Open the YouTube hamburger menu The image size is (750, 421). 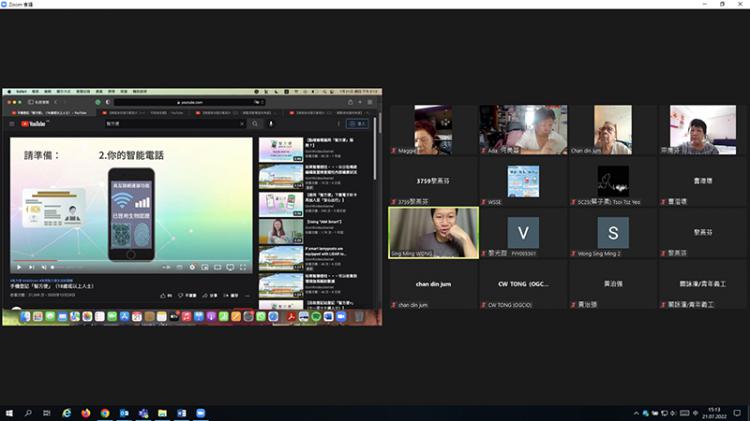10,124
